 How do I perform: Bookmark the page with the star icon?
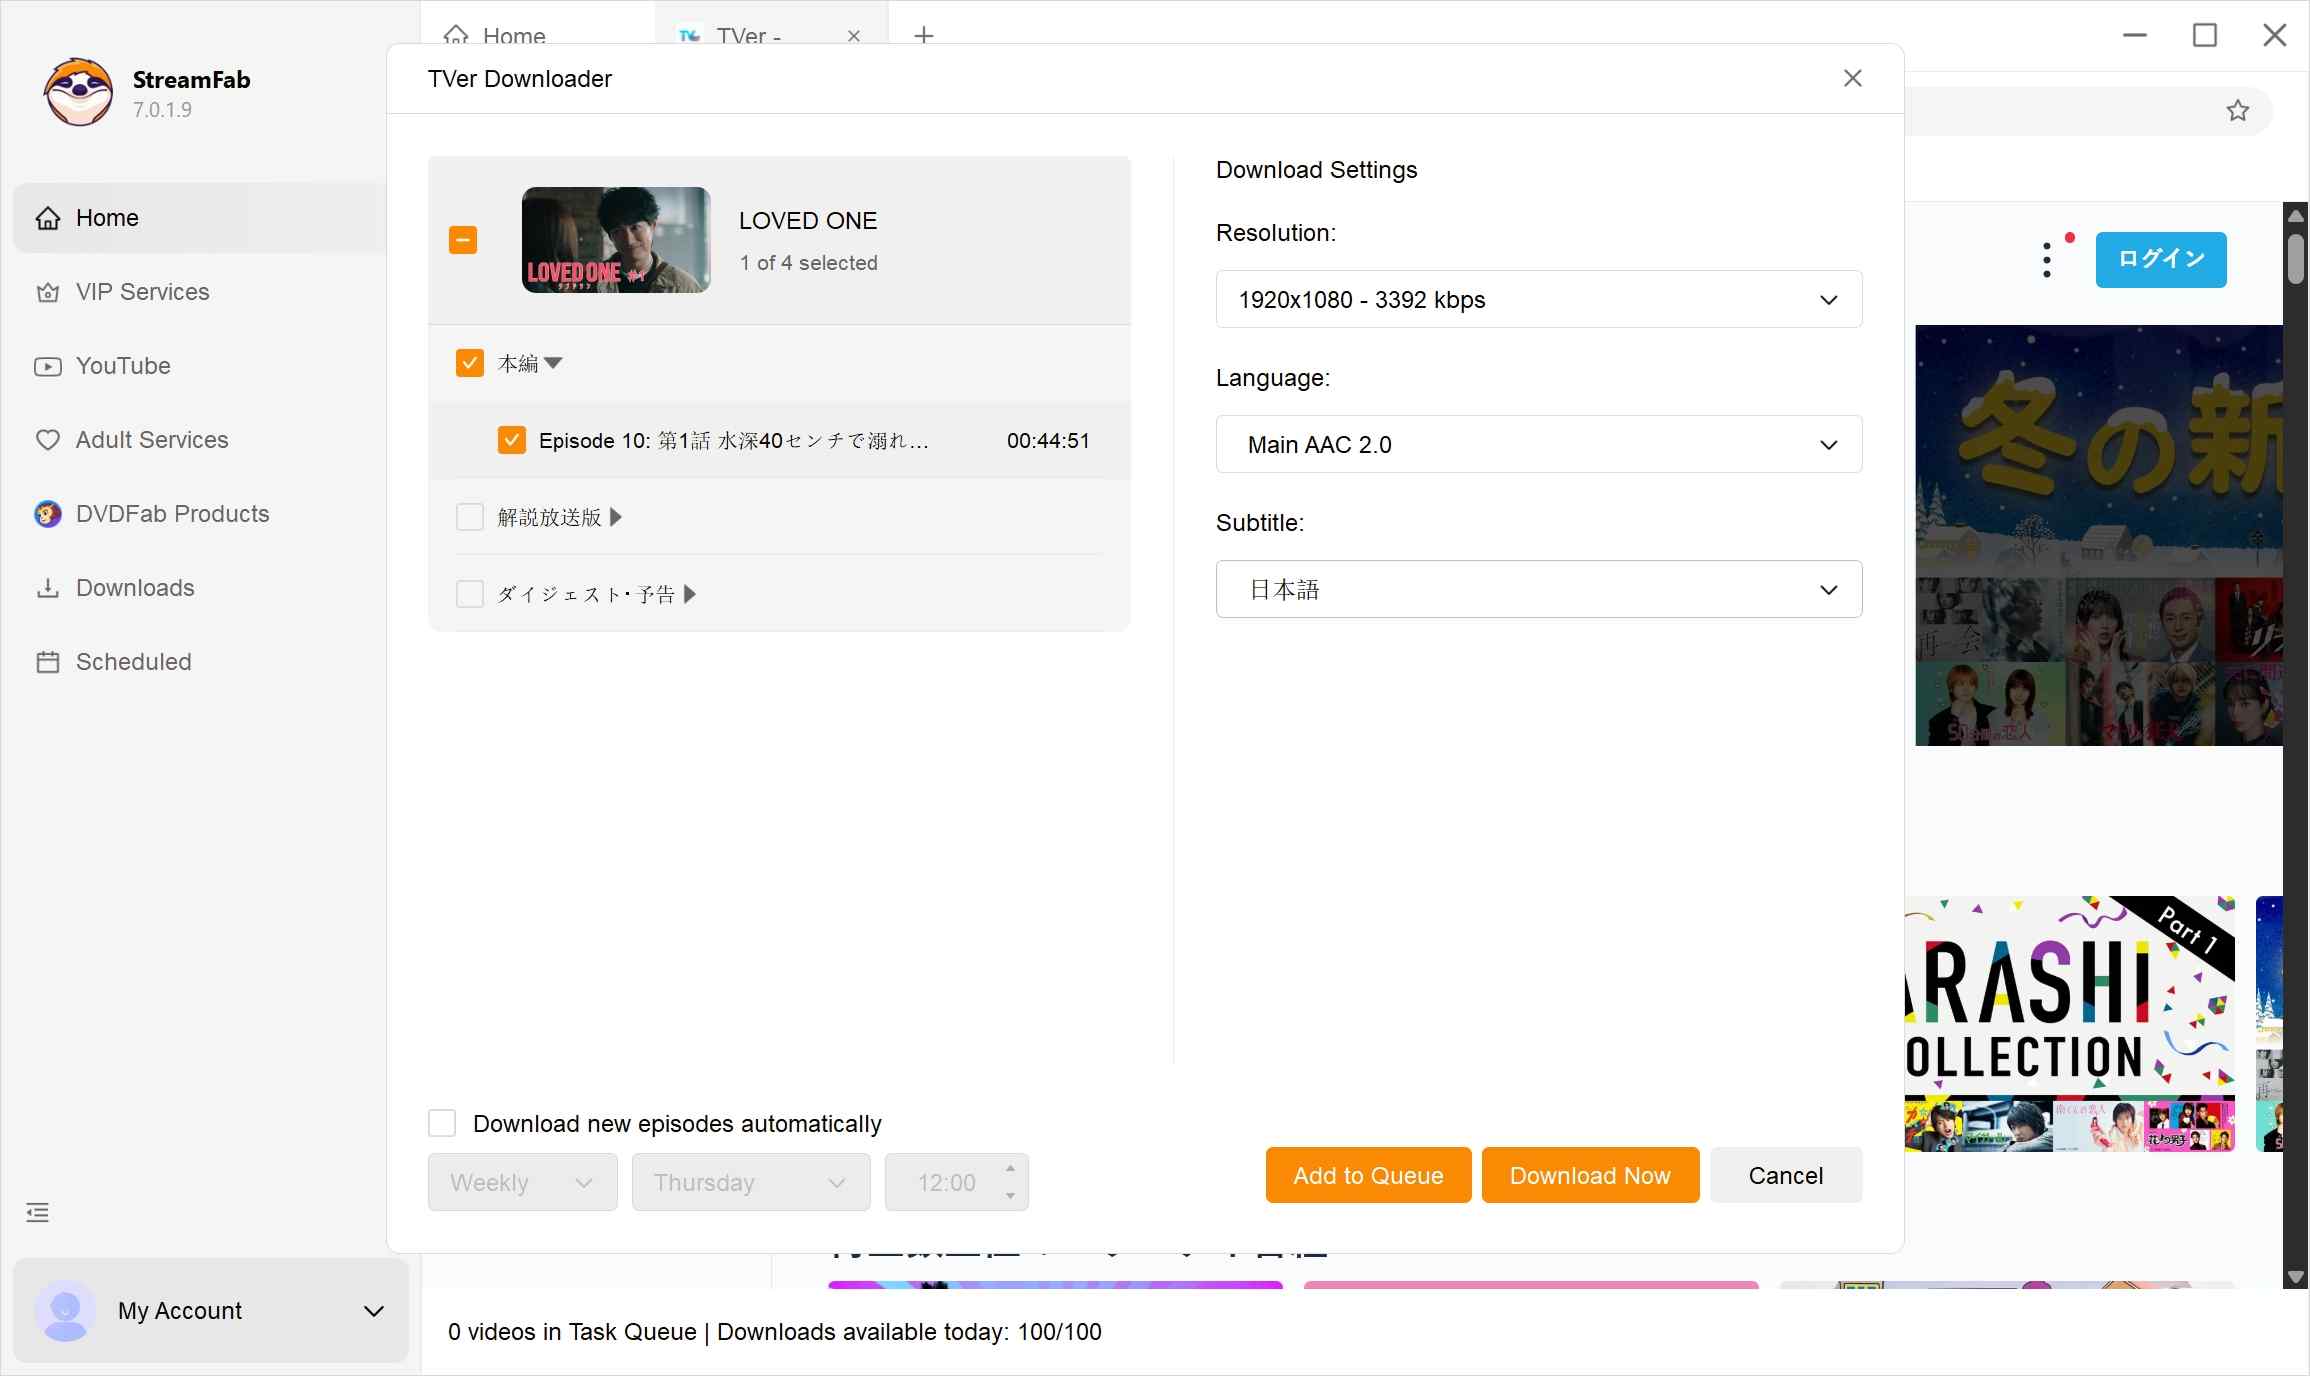(2238, 110)
